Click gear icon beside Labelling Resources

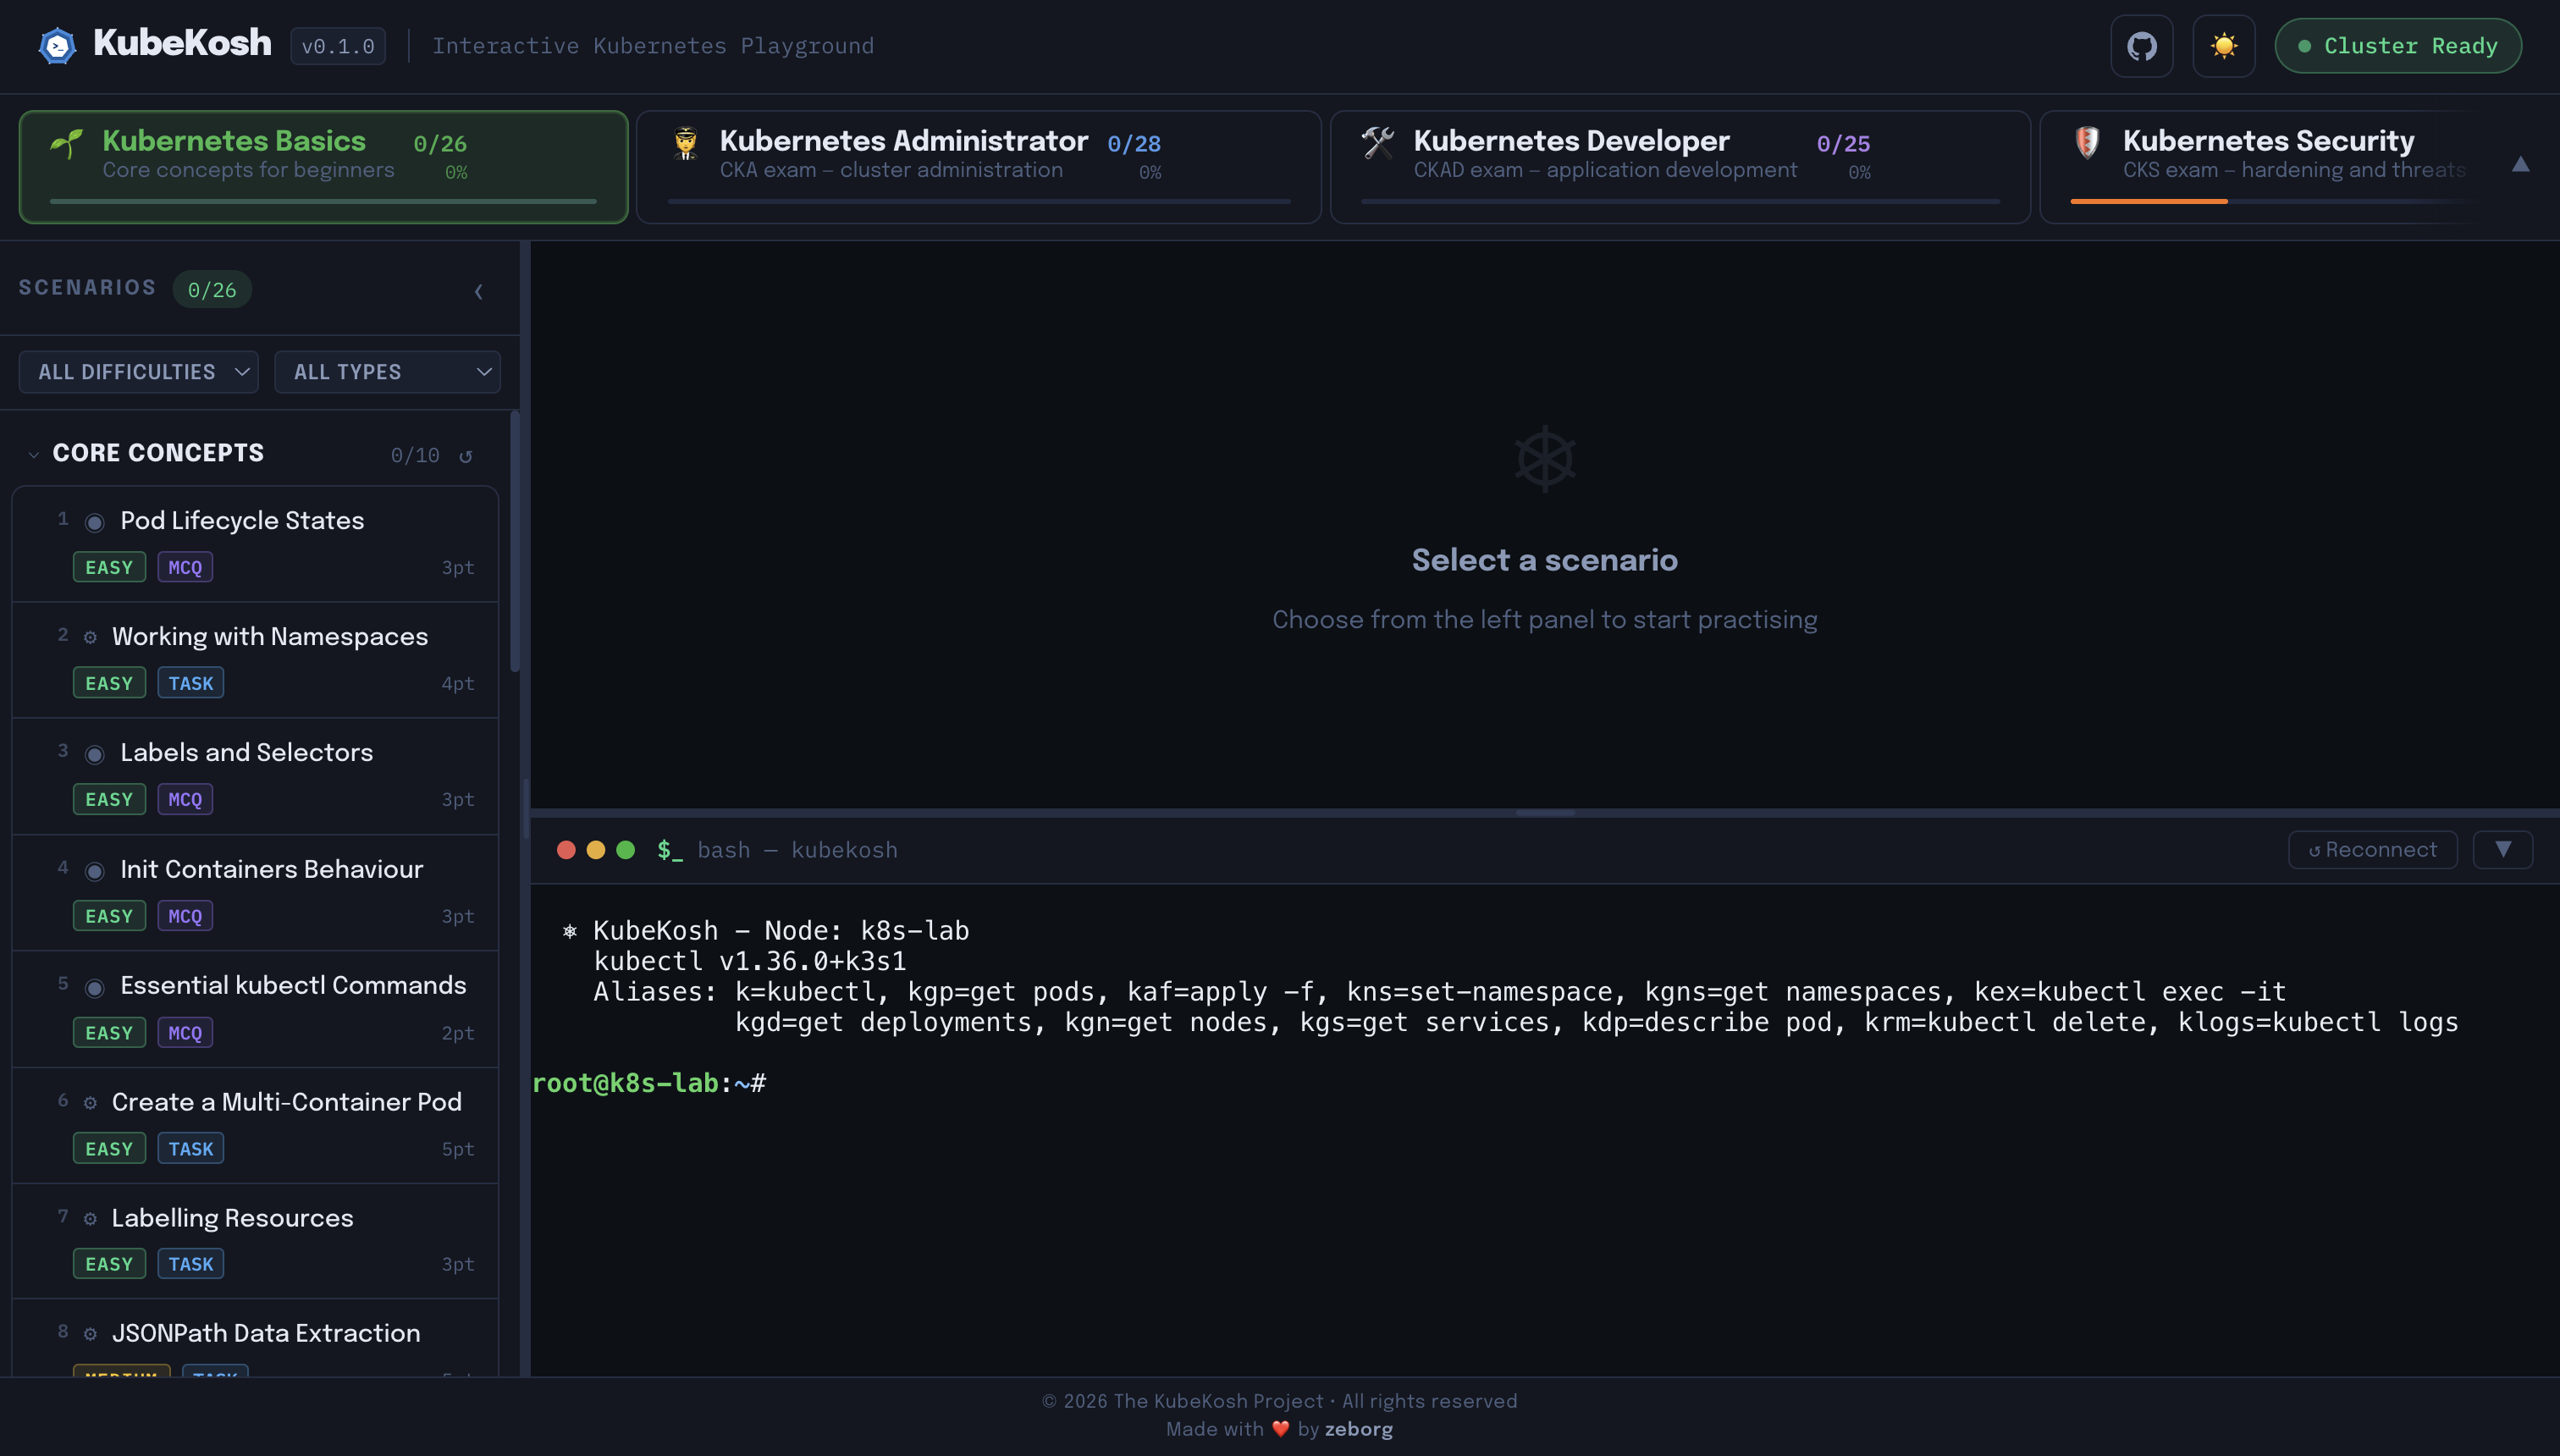(90, 1219)
